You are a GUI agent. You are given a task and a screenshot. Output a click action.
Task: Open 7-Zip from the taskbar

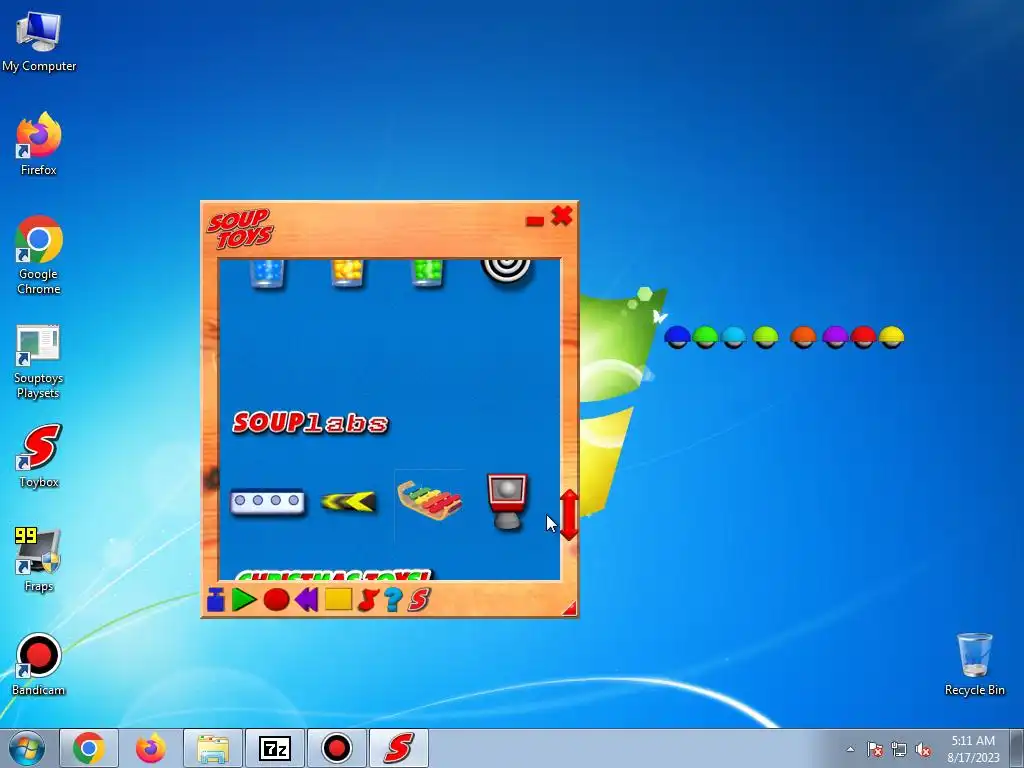tap(275, 748)
